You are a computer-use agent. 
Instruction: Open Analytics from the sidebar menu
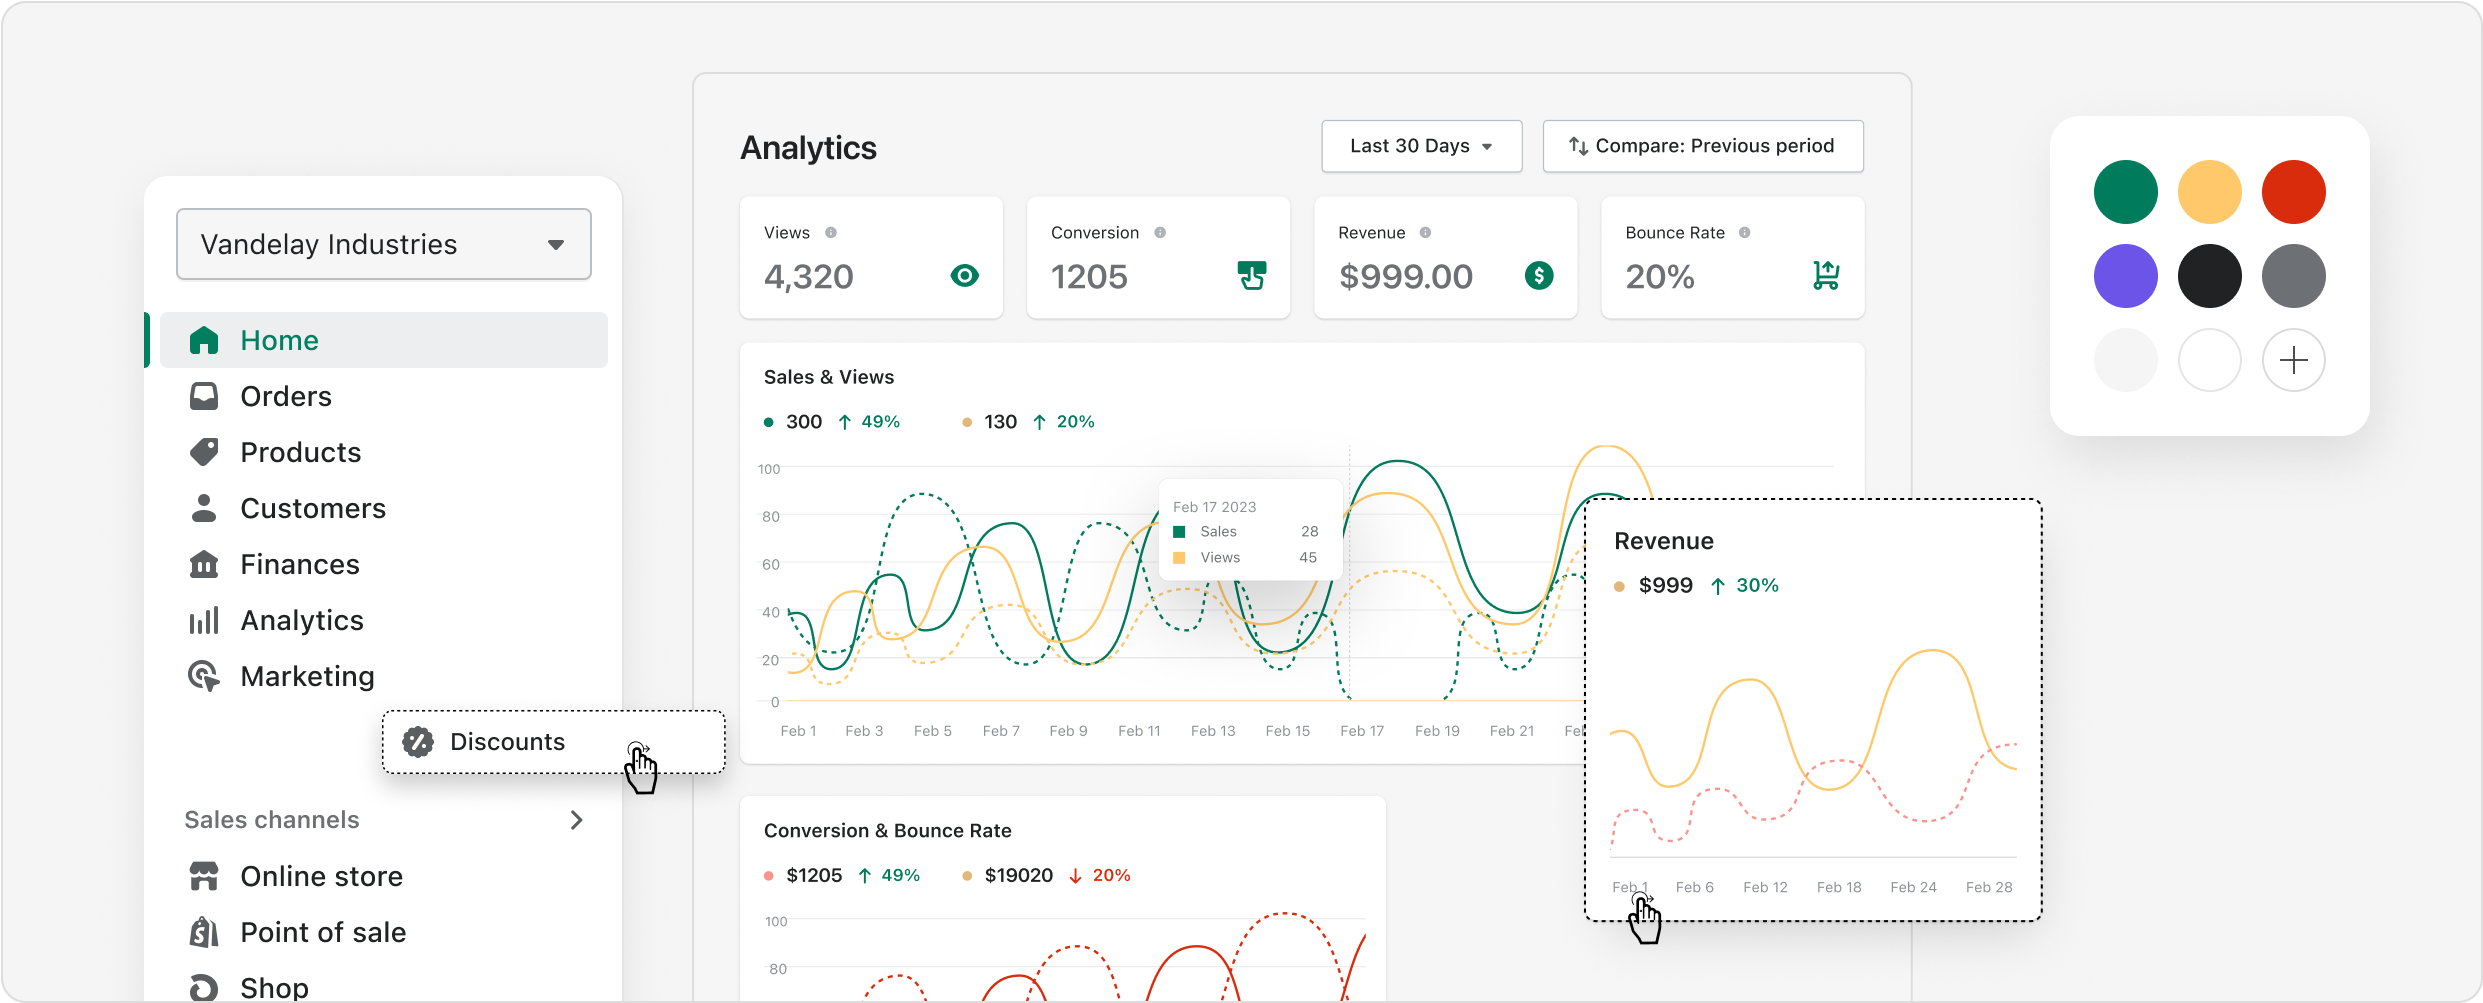click(302, 621)
